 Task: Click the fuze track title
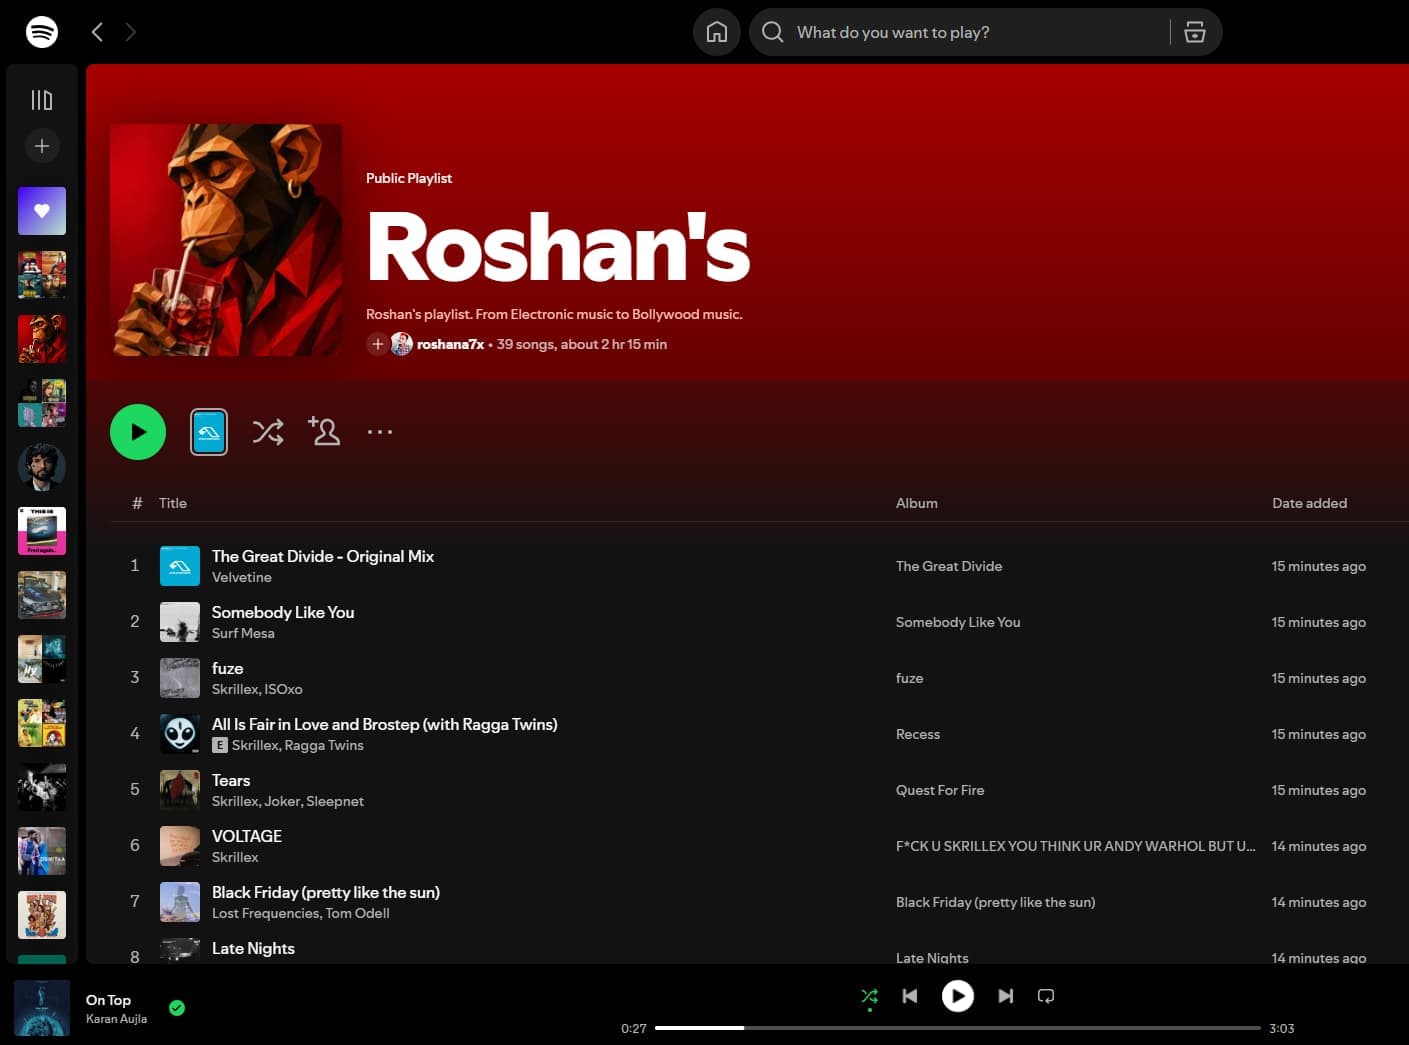pyautogui.click(x=228, y=668)
